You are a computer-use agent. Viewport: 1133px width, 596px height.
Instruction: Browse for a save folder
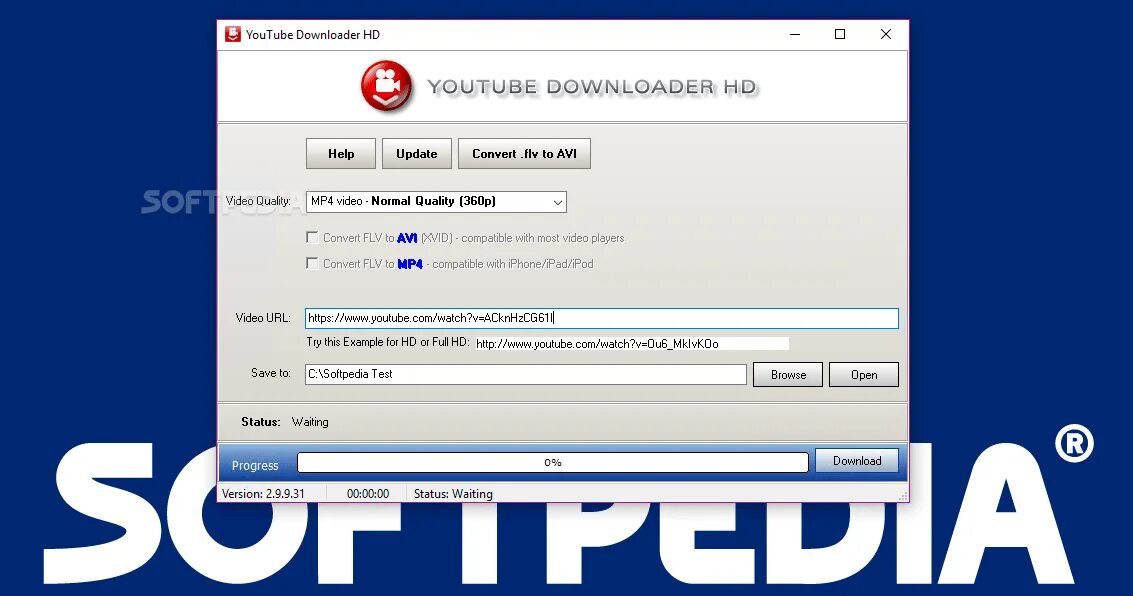coord(788,375)
